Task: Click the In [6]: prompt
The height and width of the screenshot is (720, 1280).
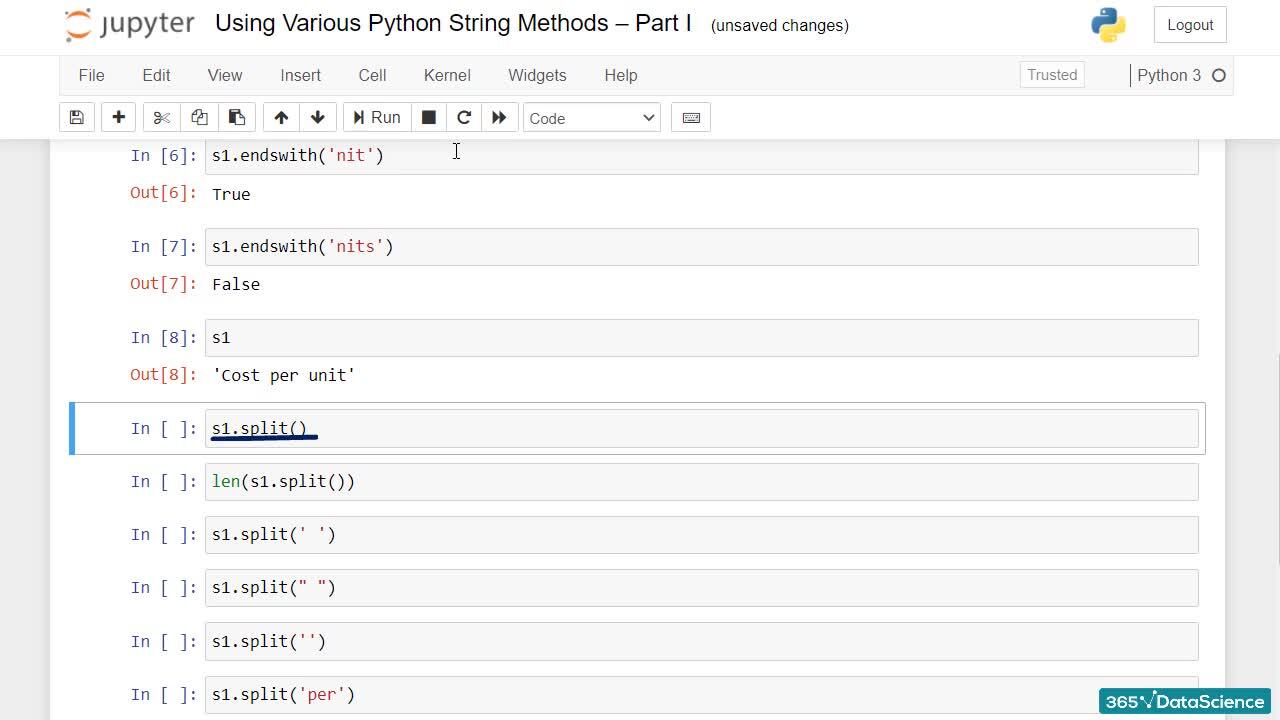Action: 164,155
